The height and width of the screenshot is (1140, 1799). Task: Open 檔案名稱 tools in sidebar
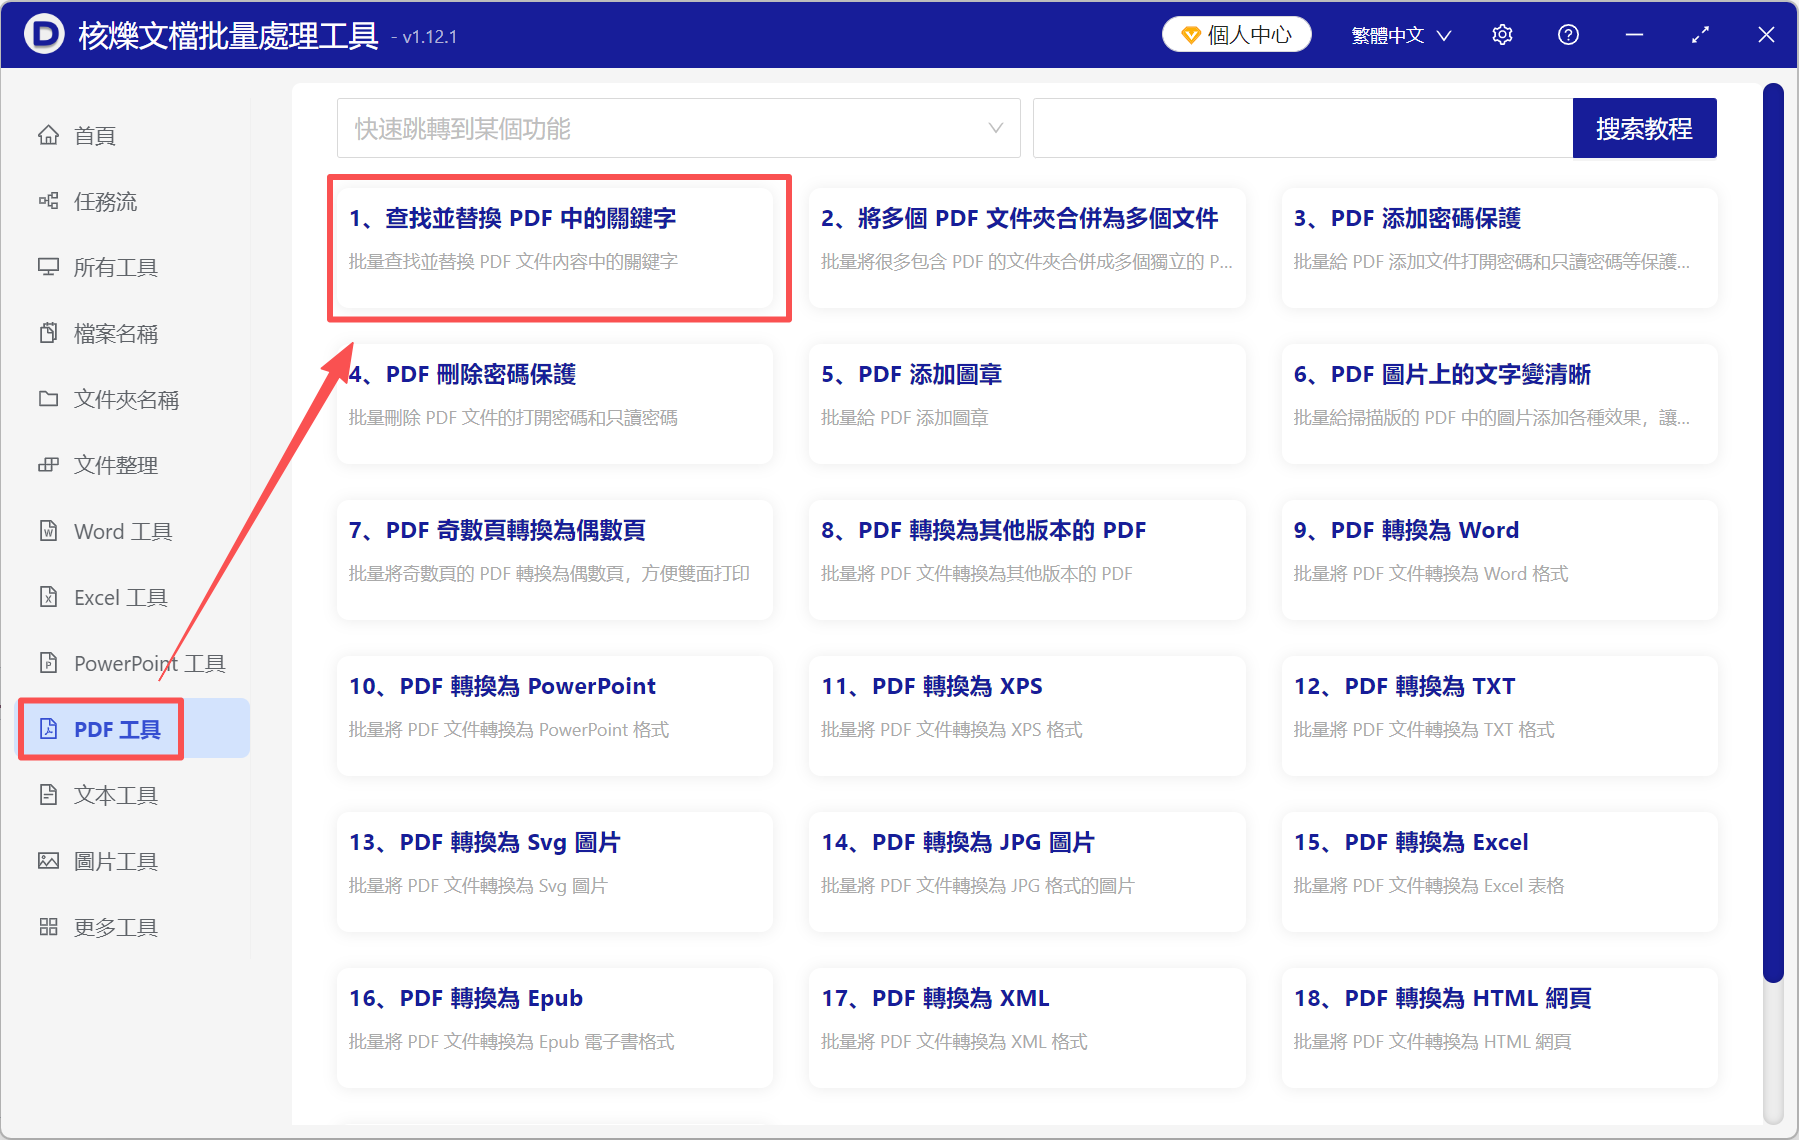tap(115, 332)
